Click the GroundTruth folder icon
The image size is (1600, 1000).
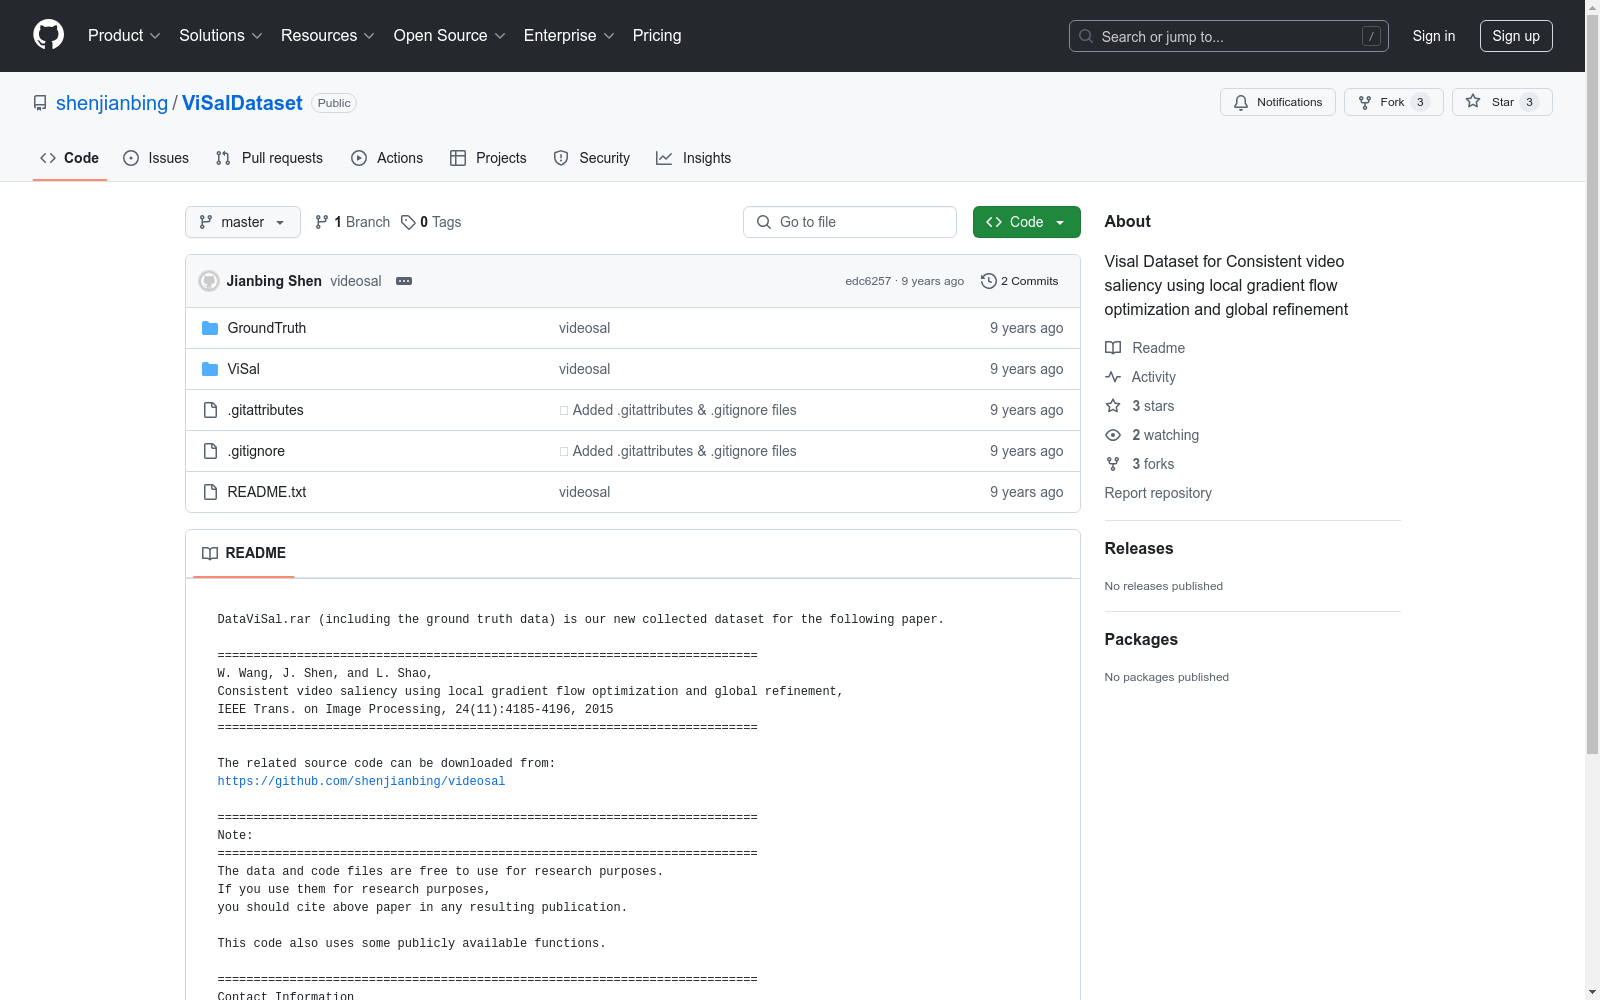pyautogui.click(x=210, y=328)
